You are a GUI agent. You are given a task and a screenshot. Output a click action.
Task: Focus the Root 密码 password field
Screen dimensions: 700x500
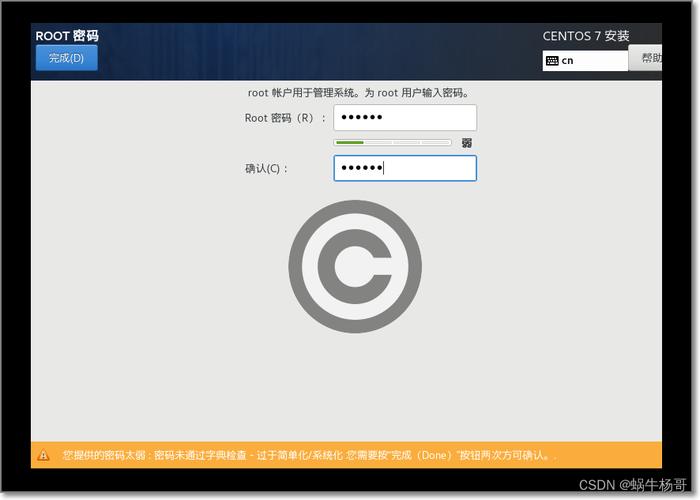coord(405,118)
